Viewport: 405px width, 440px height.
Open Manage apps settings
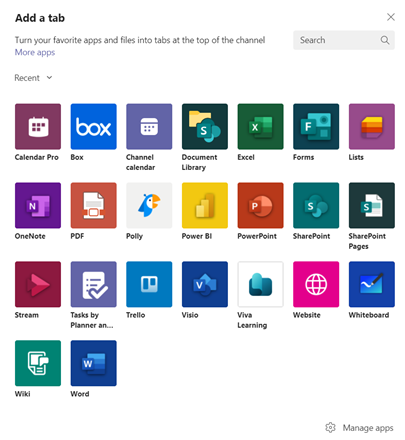click(x=359, y=428)
